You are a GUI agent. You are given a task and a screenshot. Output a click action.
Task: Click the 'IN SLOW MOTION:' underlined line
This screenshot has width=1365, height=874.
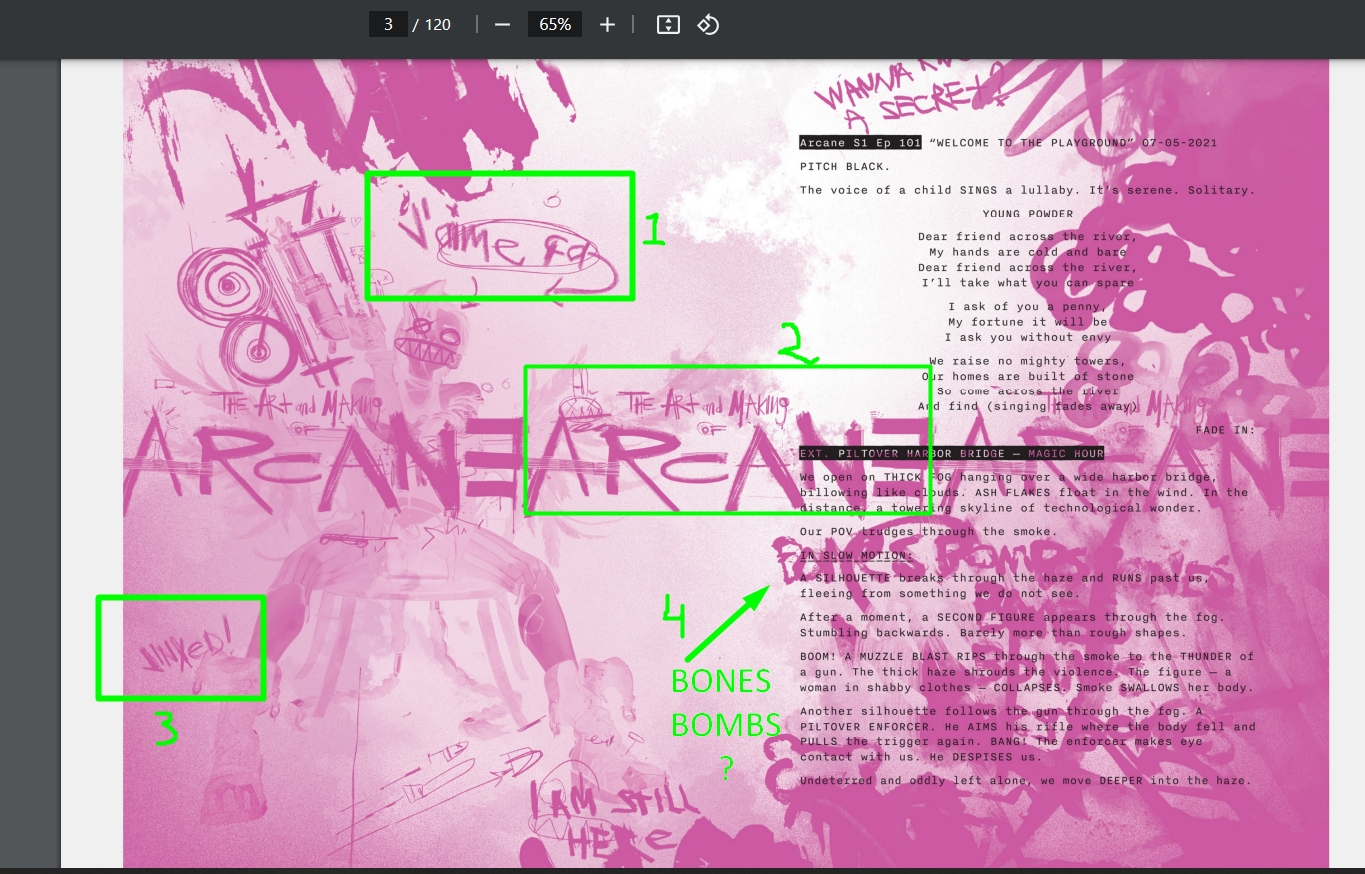click(x=856, y=555)
